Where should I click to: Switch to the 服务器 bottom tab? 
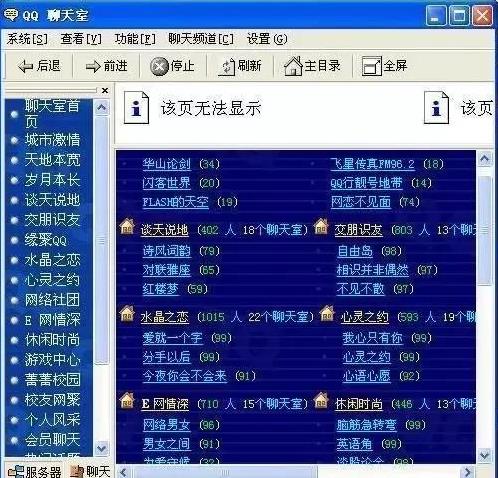click(35, 471)
